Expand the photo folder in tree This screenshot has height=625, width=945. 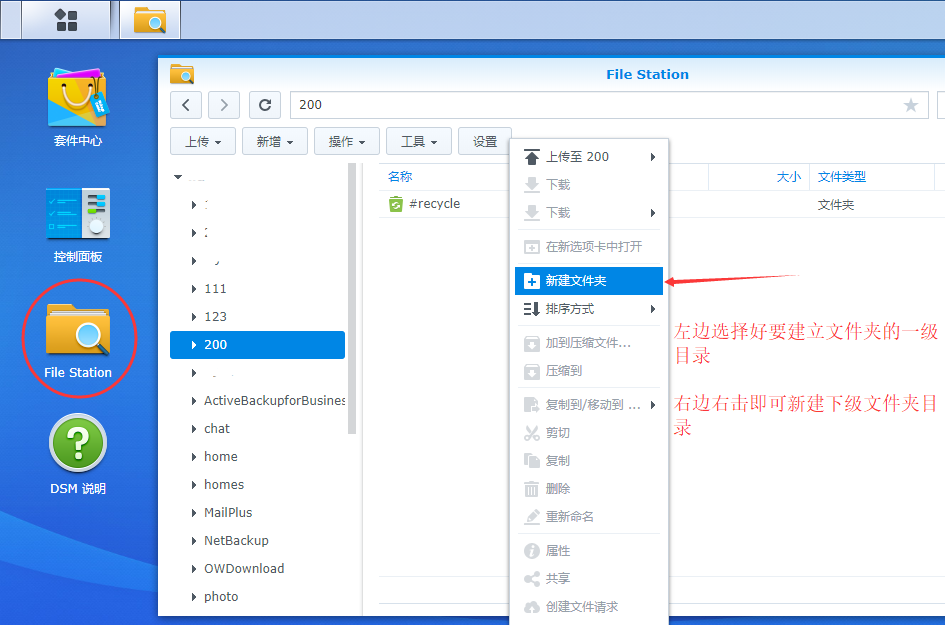[x=194, y=597]
